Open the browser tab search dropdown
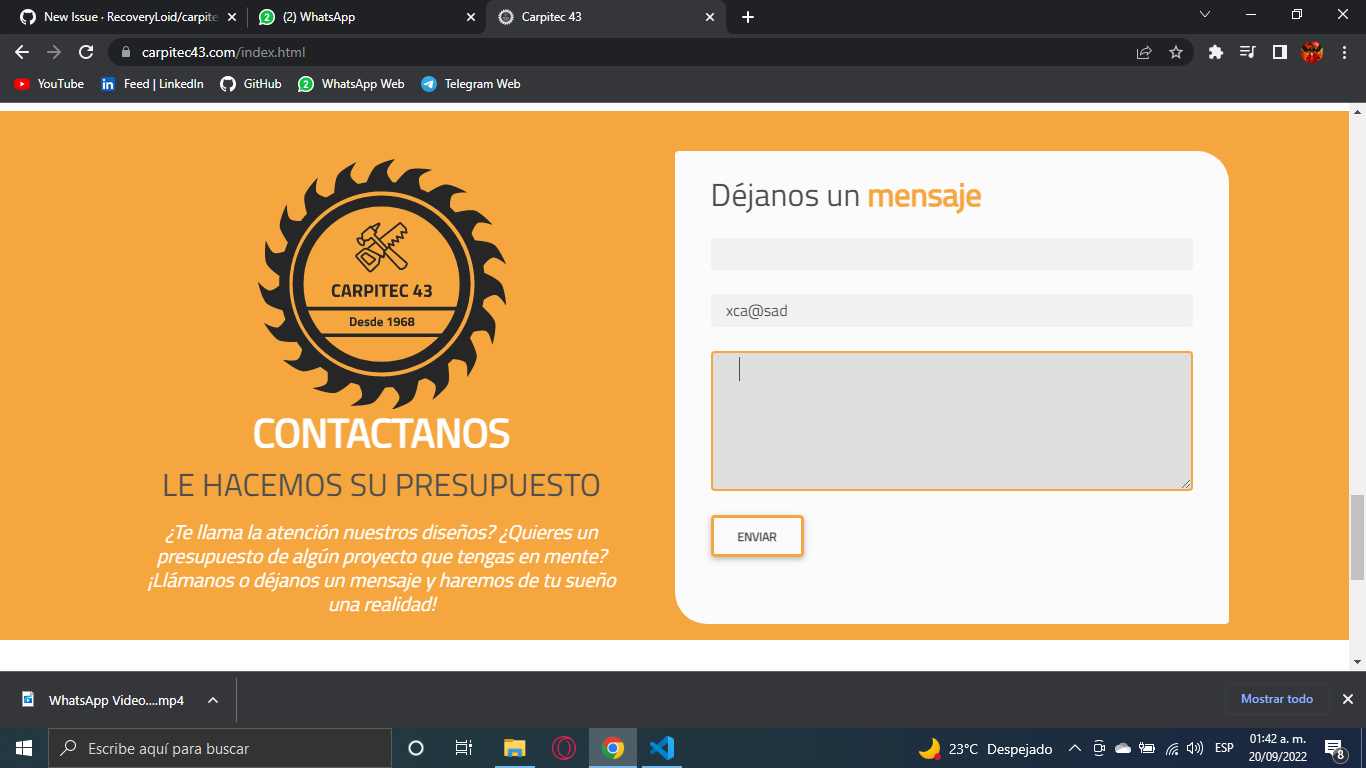Viewport: 1366px width, 768px height. pos(1202,15)
